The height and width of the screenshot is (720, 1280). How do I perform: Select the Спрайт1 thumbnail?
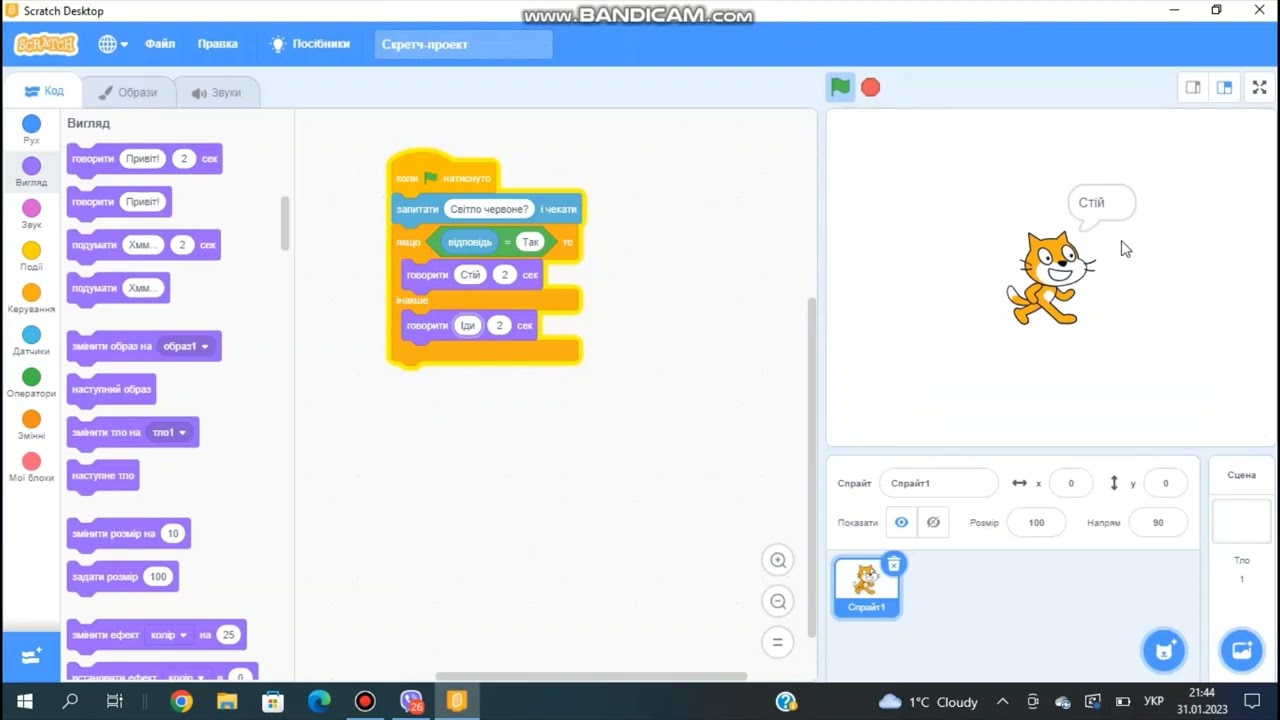[x=866, y=587]
